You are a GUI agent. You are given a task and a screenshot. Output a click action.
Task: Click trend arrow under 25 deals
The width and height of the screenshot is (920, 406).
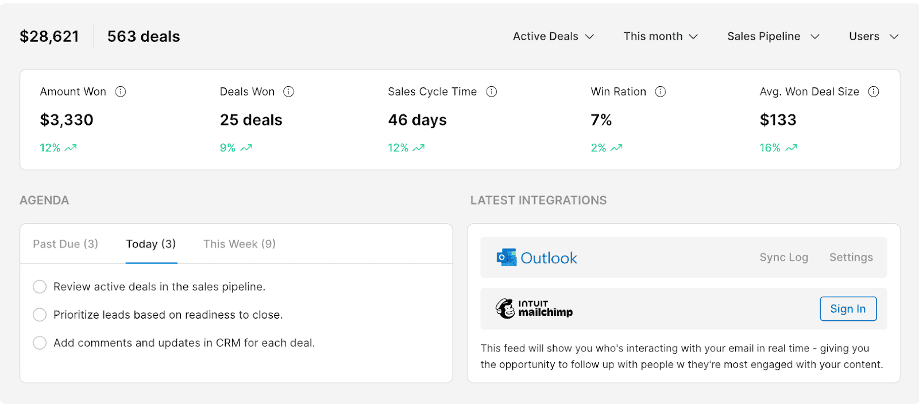pyautogui.click(x=246, y=148)
